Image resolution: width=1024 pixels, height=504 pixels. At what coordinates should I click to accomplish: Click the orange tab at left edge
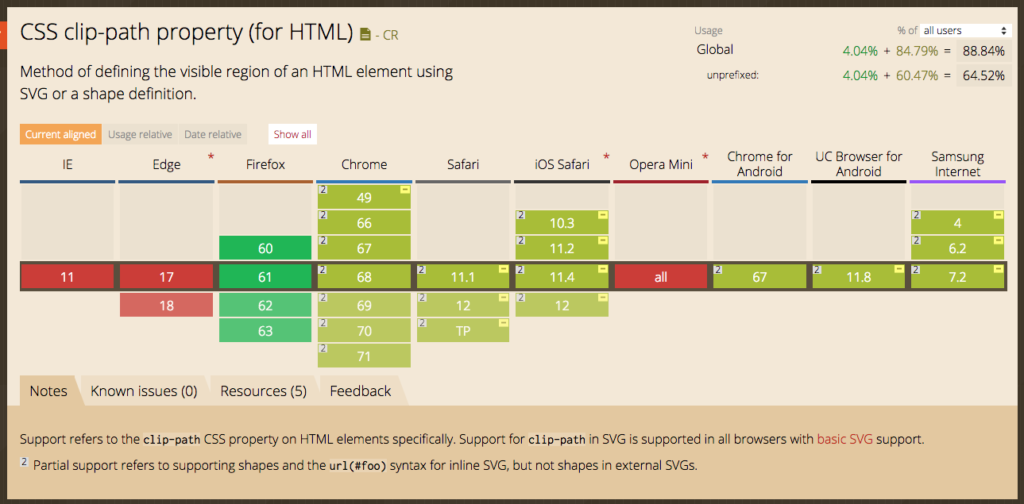3,35
